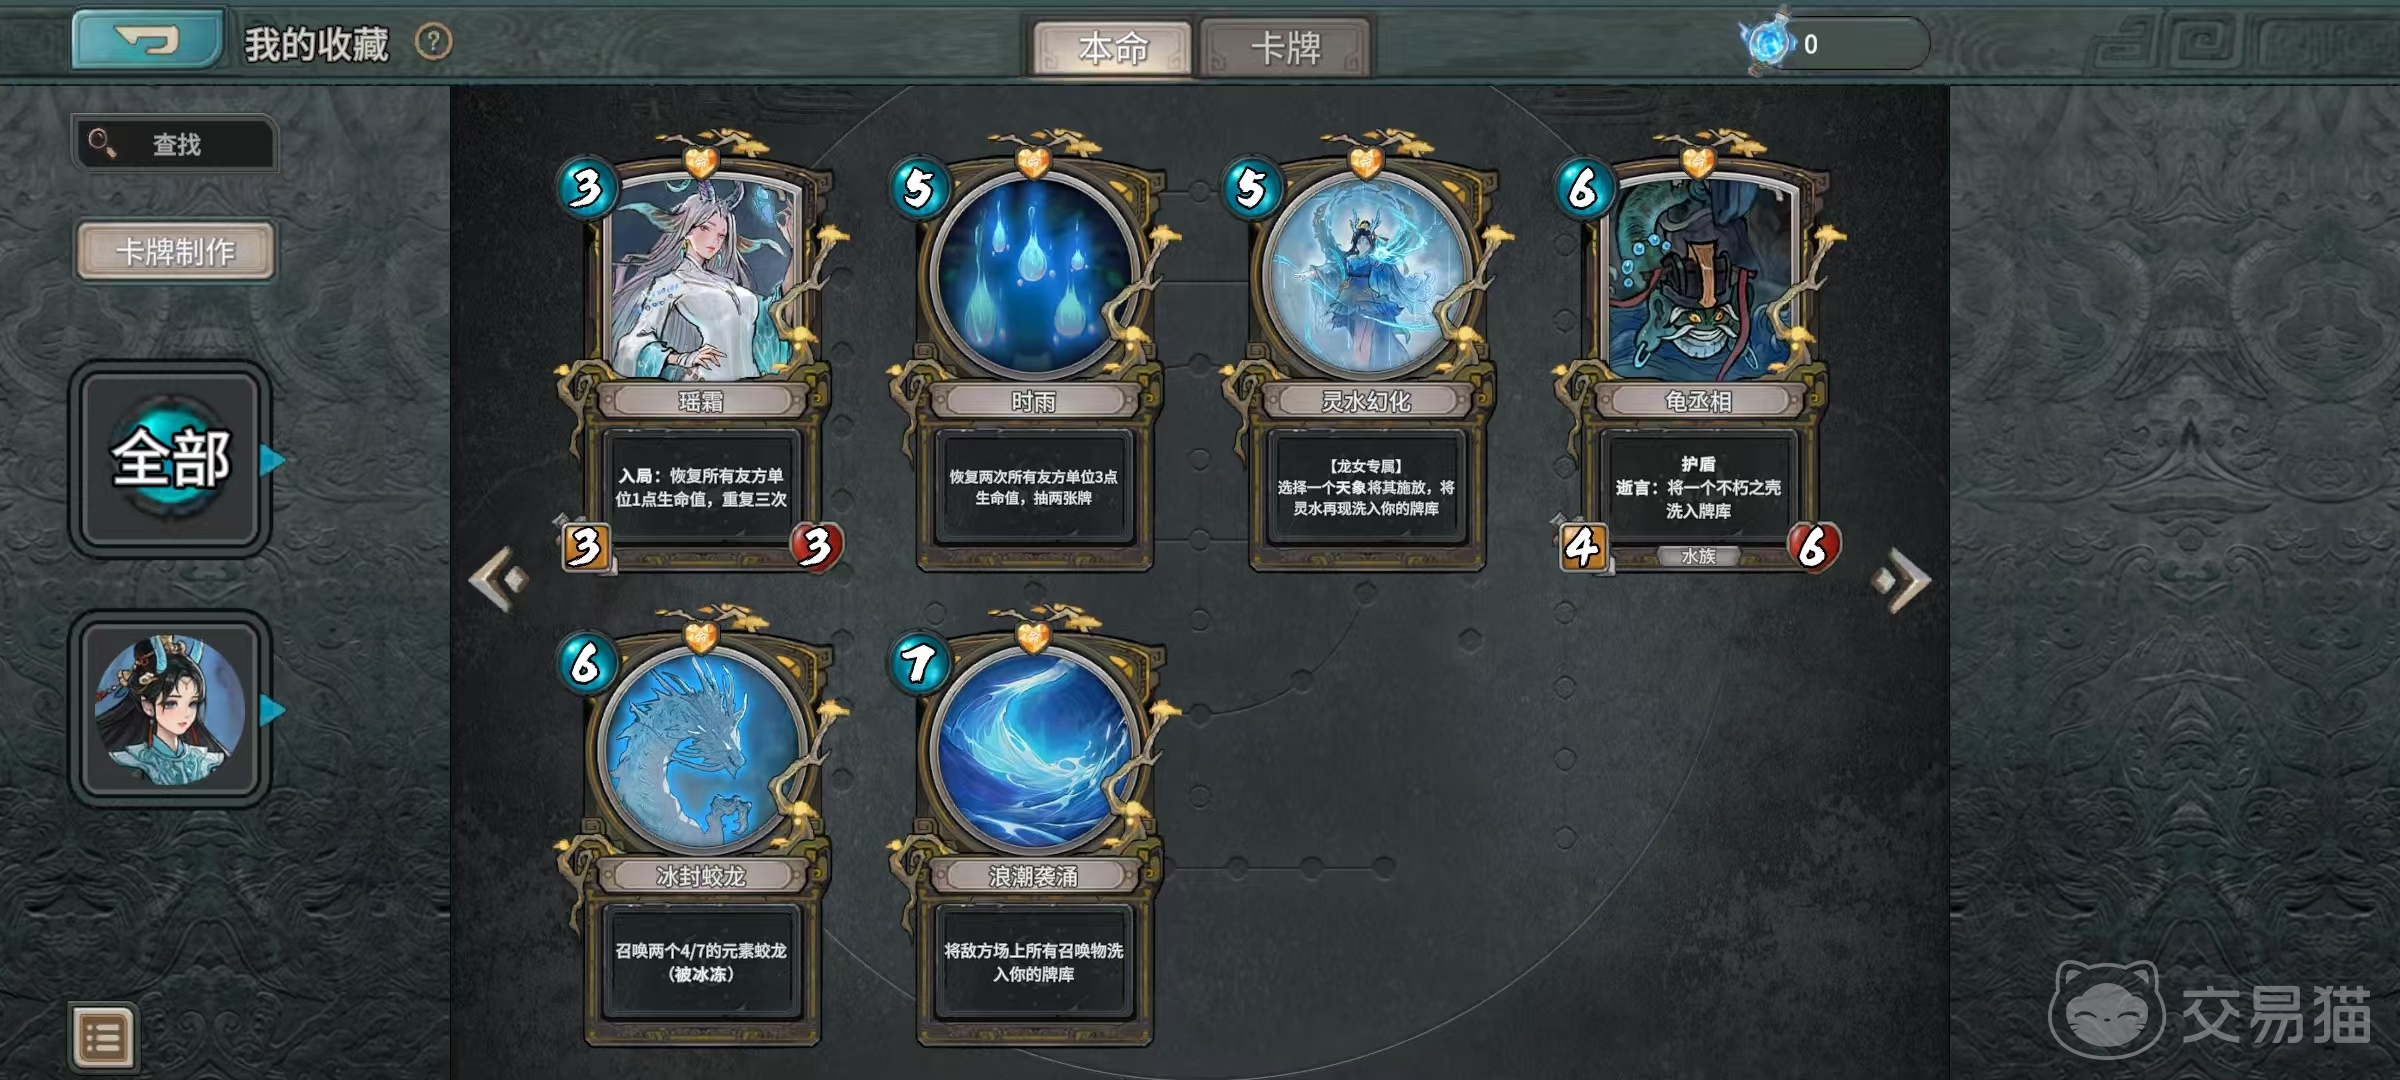This screenshot has width=2400, height=1080.
Task: Click the 查找 search field
Action: 174,143
